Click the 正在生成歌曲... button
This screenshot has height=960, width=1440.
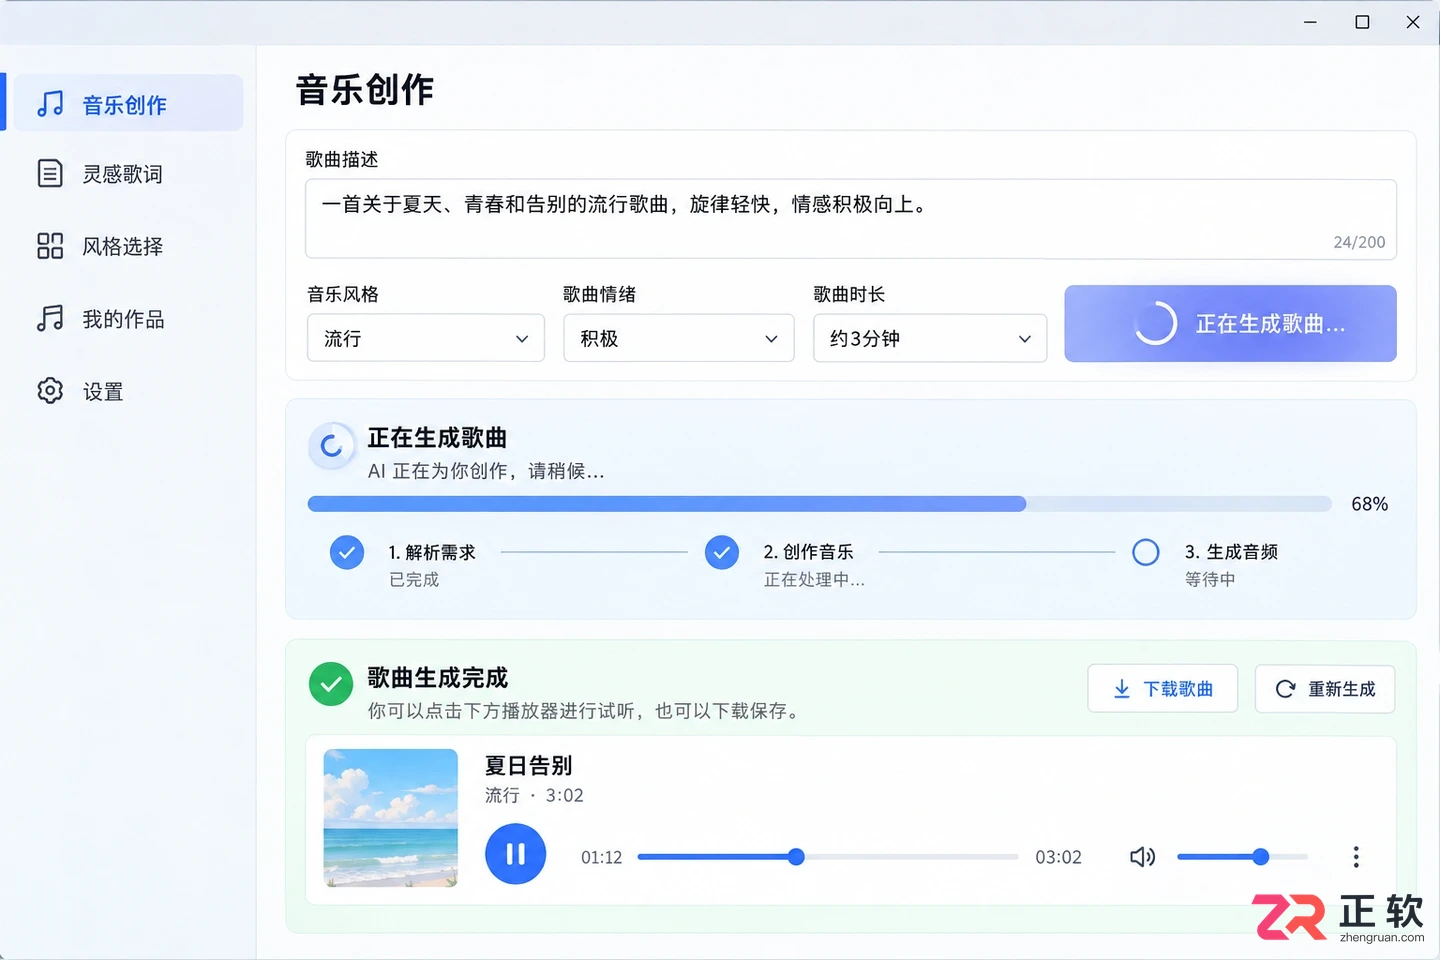pos(1230,323)
